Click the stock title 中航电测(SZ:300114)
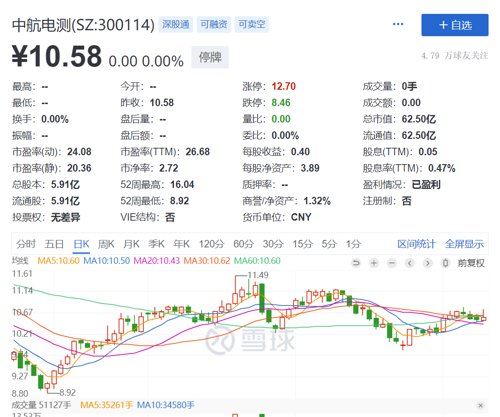 (83, 25)
